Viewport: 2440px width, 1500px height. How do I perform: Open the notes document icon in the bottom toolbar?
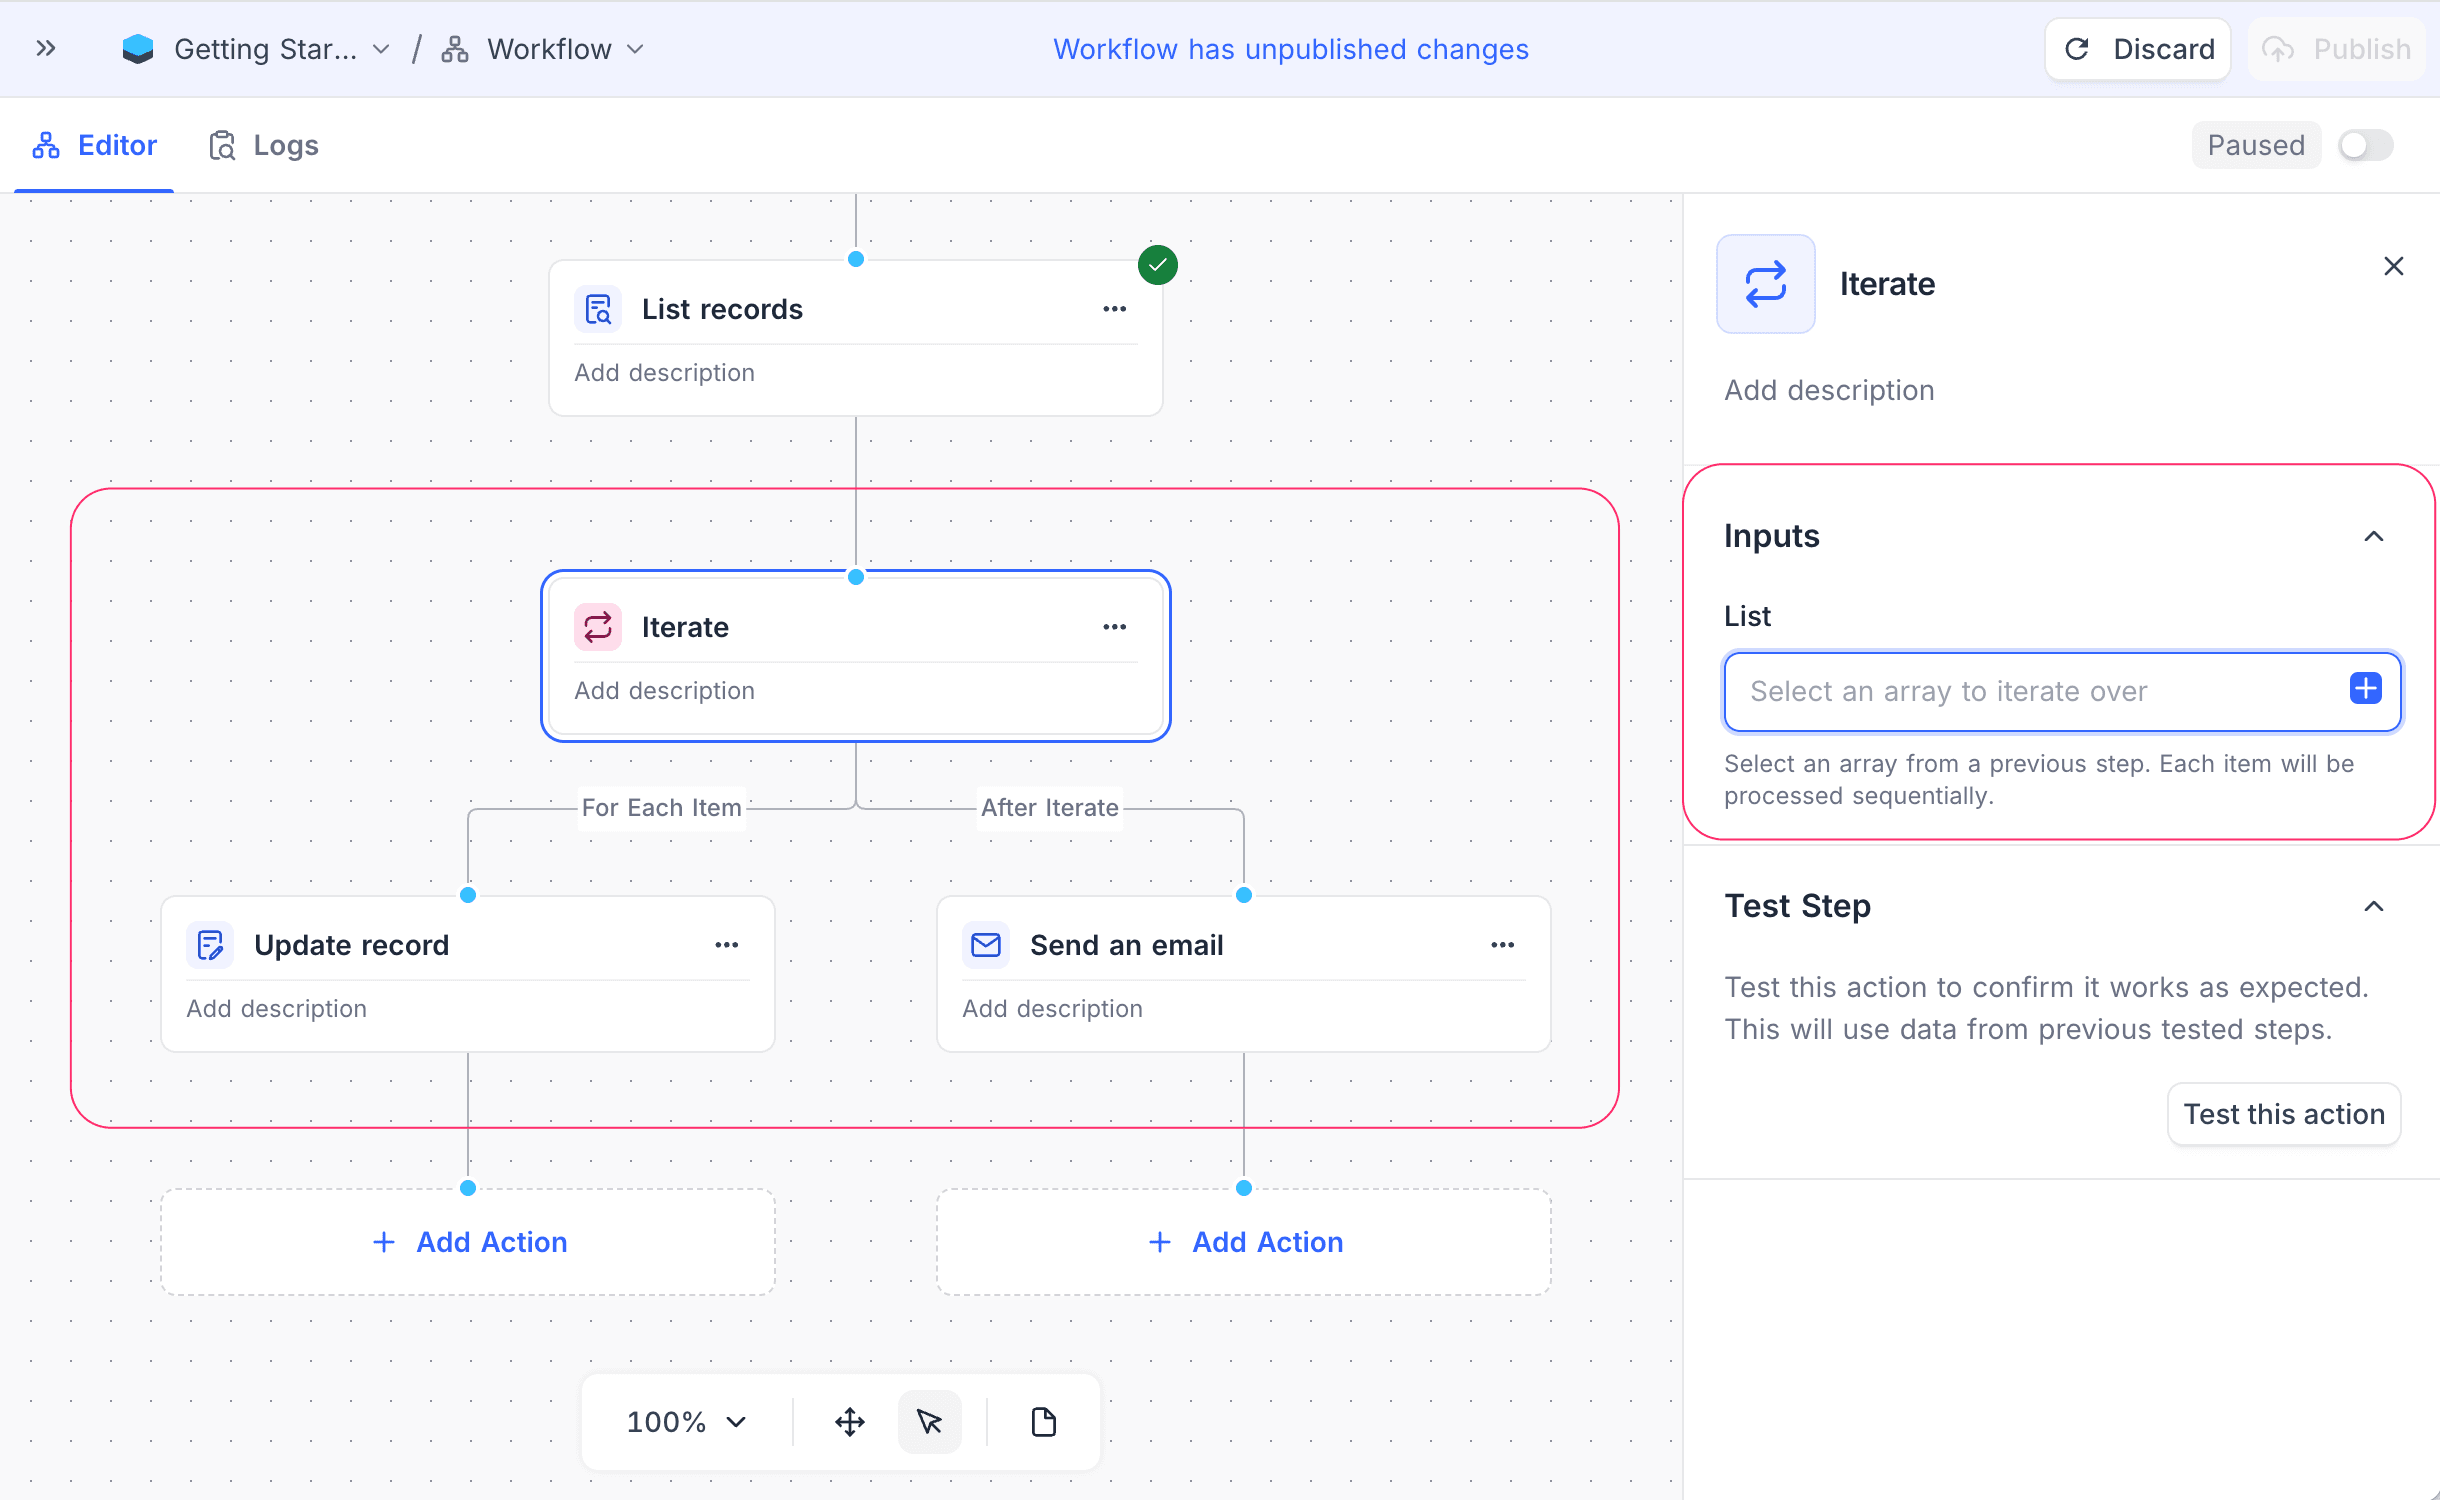click(x=1041, y=1421)
